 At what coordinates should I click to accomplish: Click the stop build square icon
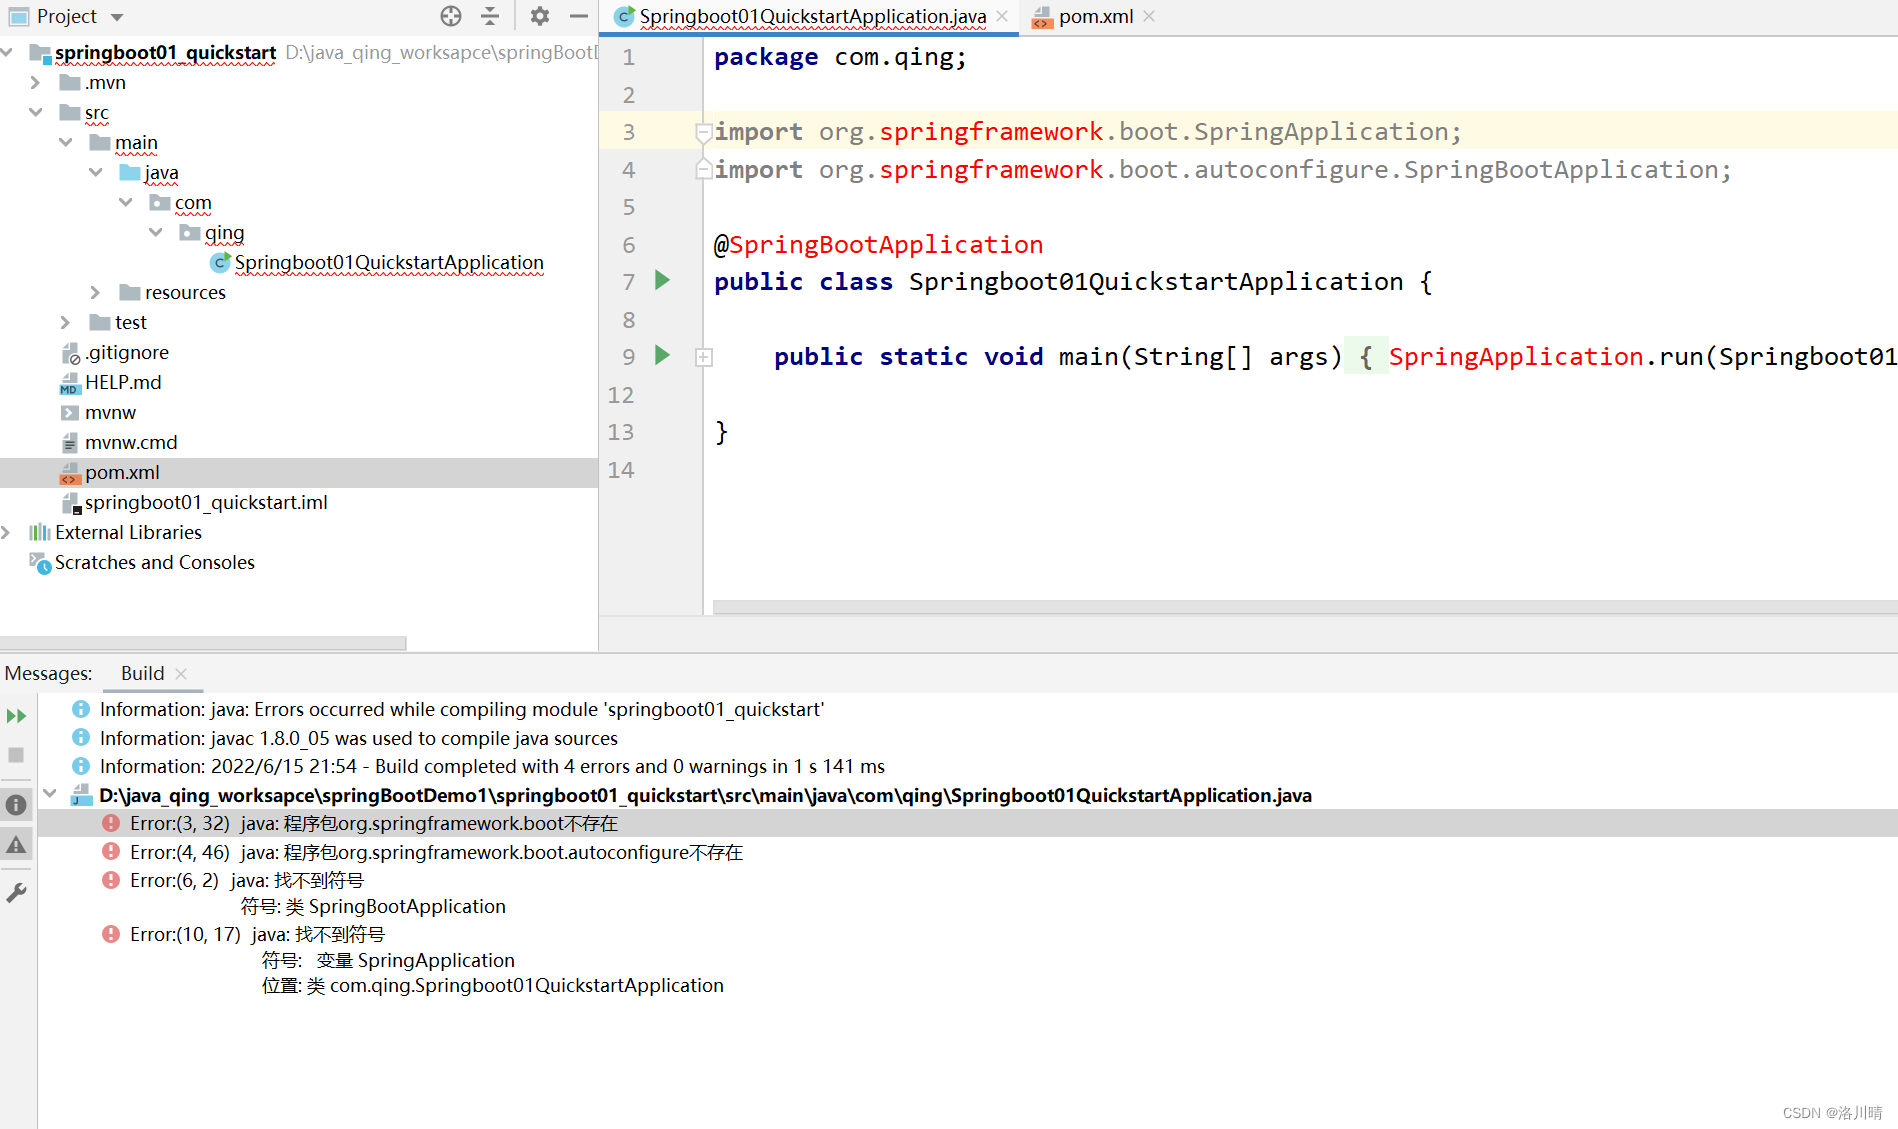pos(16,755)
